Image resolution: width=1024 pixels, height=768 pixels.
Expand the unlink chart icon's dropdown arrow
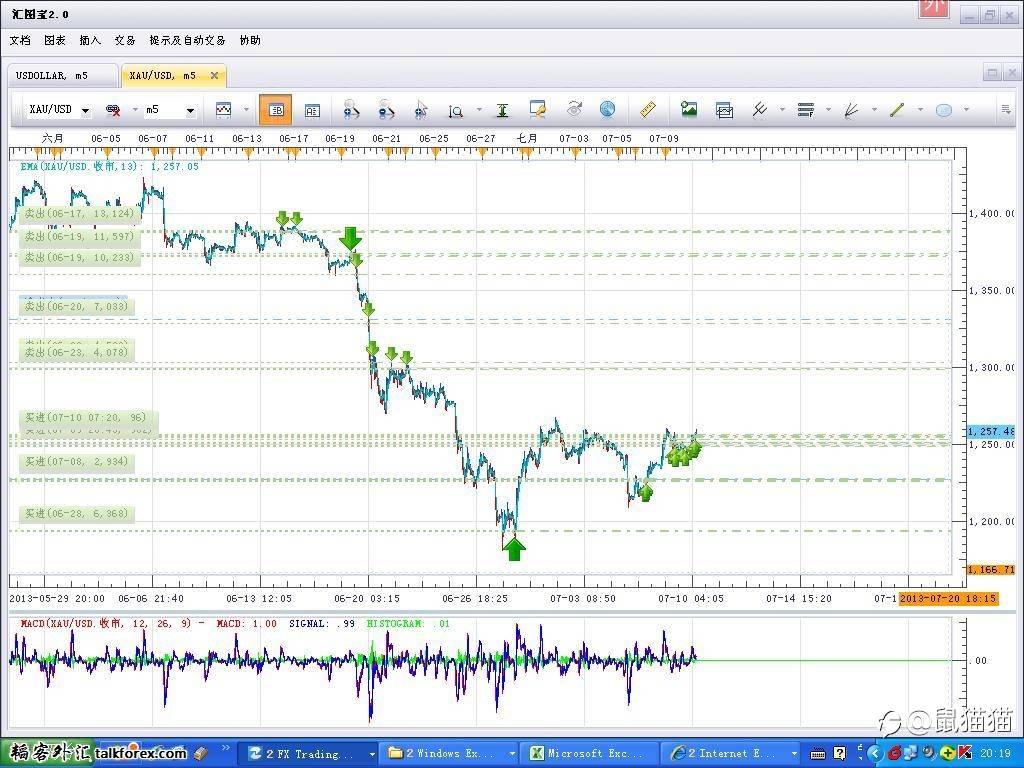[135, 110]
